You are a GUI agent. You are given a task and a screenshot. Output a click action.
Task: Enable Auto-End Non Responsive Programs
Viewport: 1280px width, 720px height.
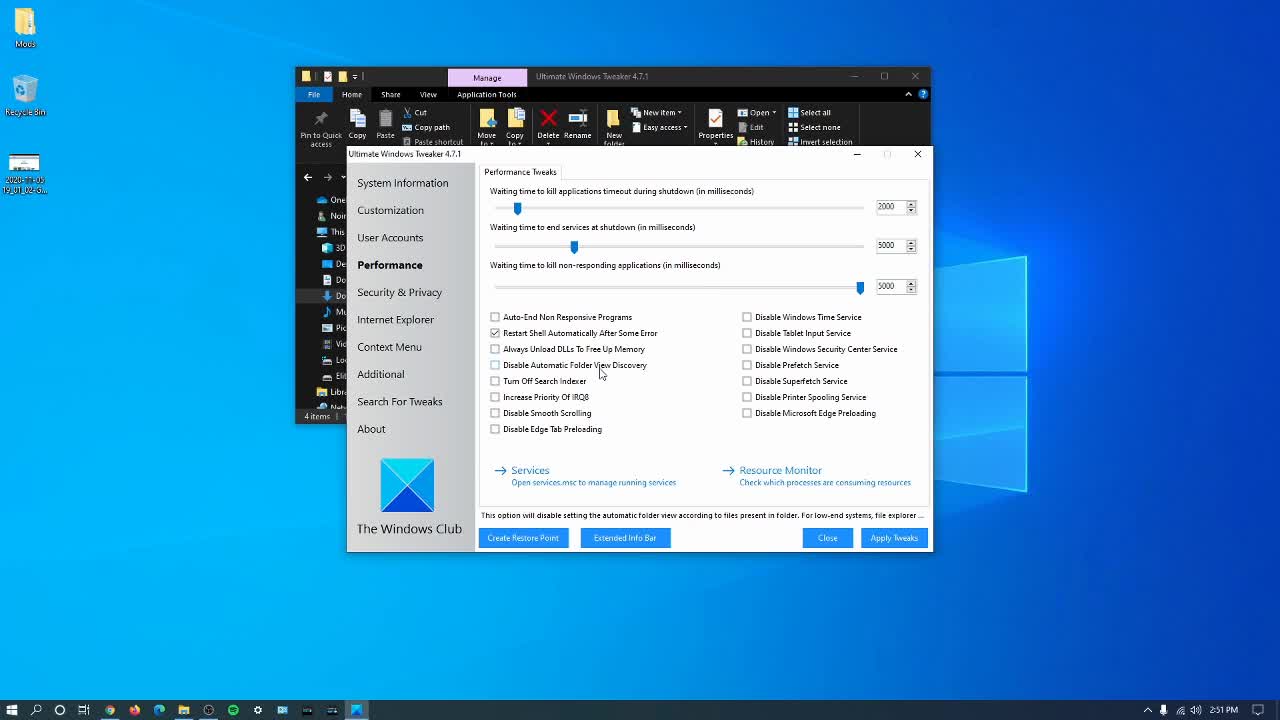[x=495, y=317]
